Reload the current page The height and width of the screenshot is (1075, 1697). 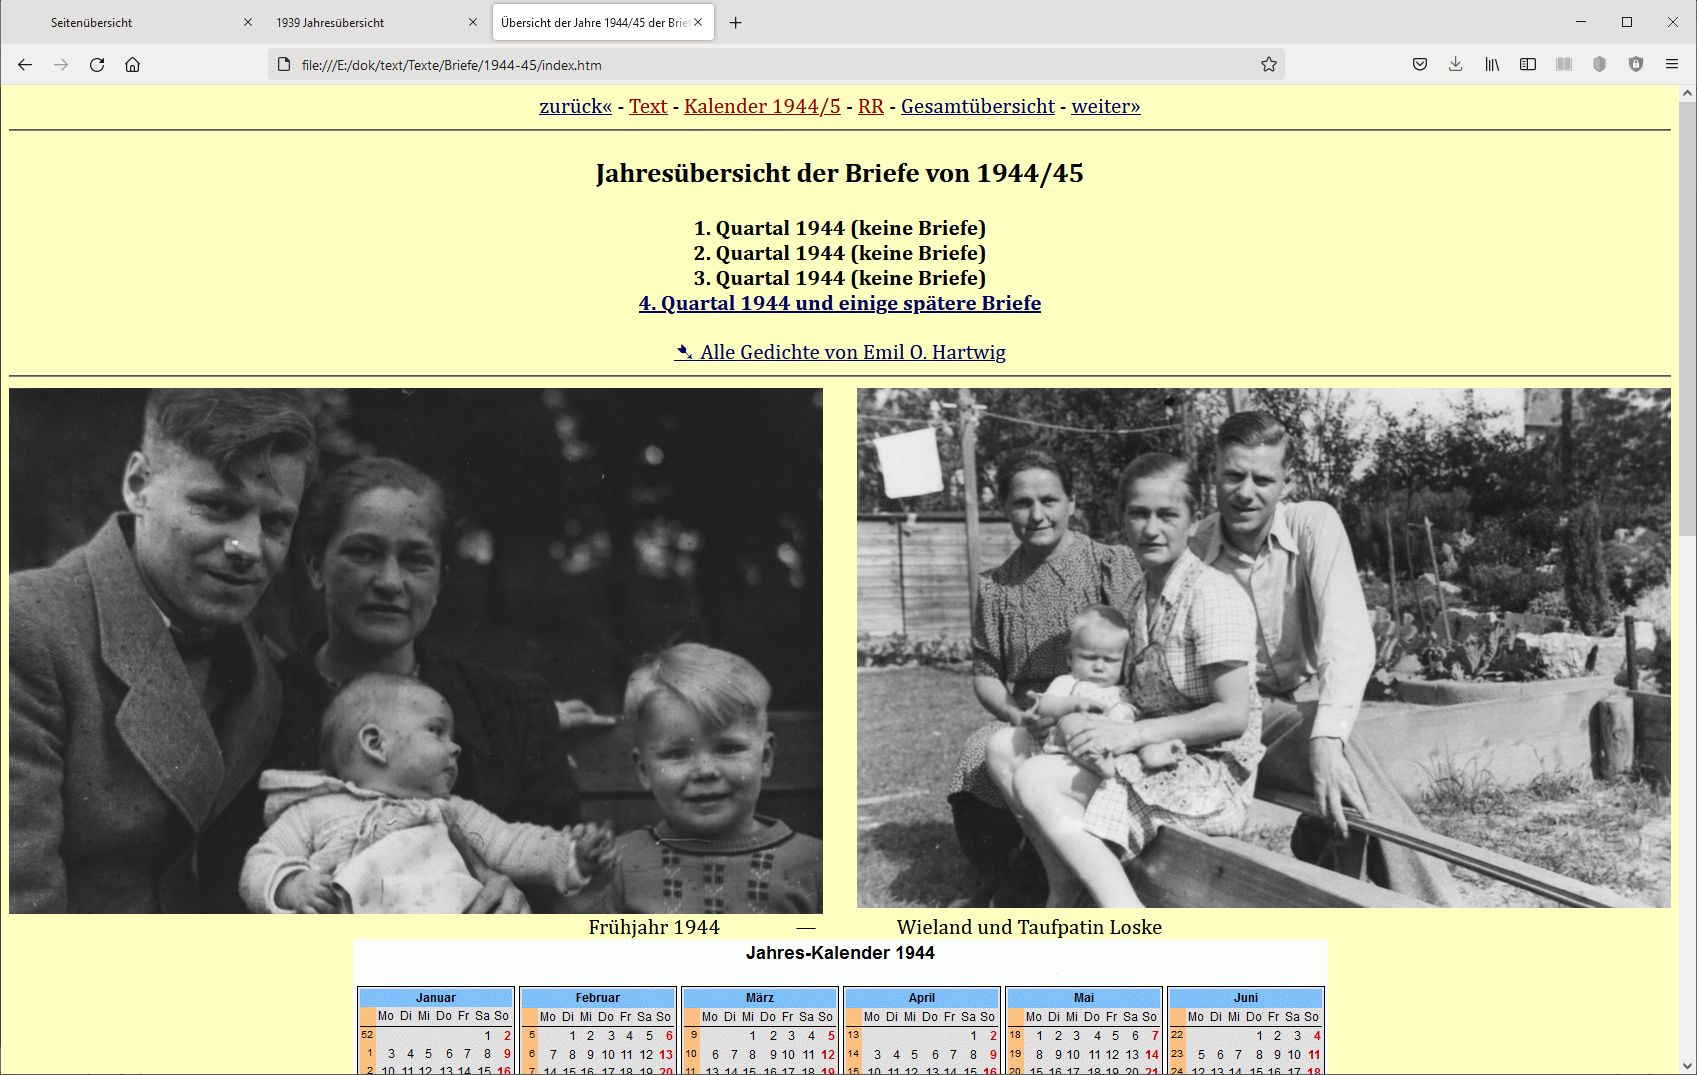tap(97, 65)
